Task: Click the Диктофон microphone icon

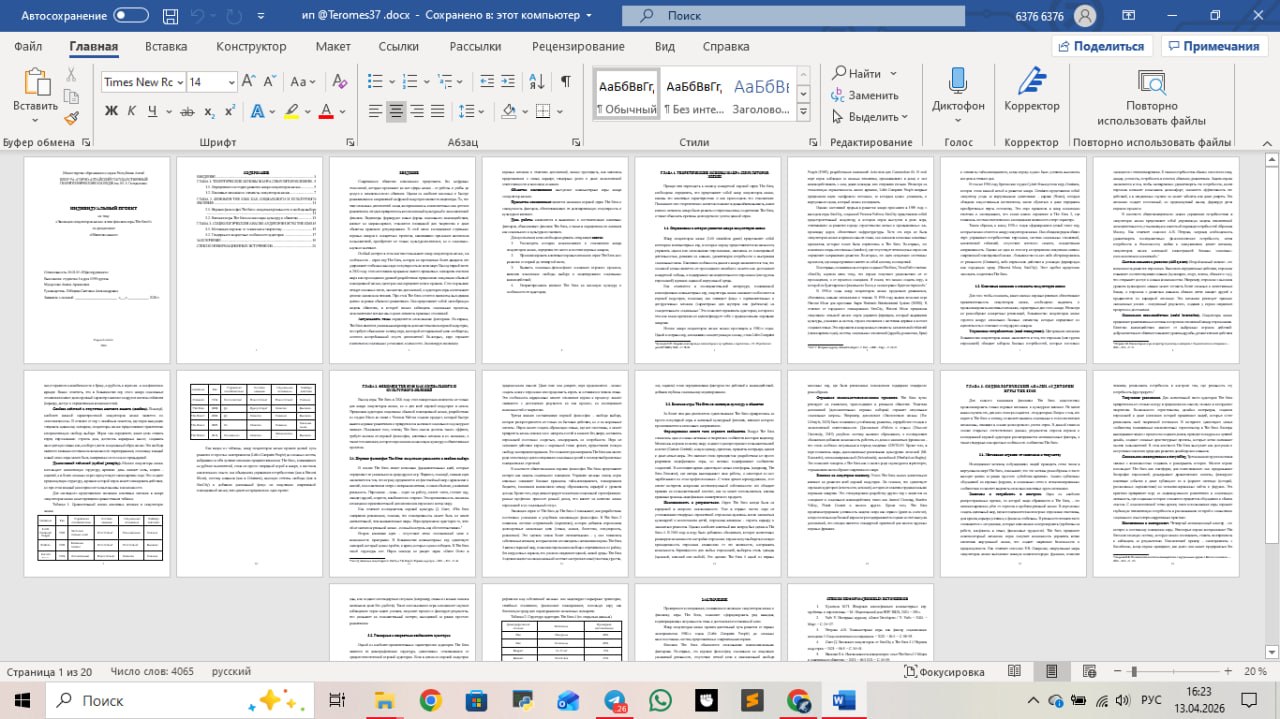Action: pos(957,82)
